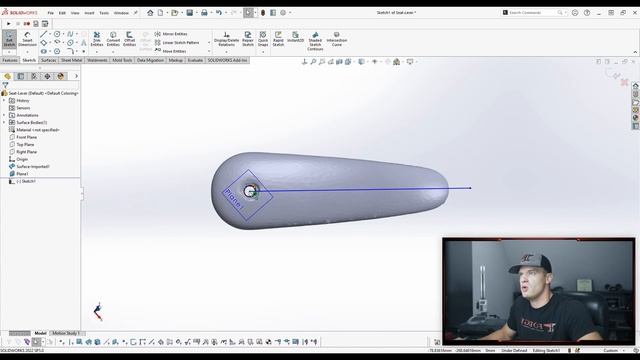Switch to the Motion Study 1 tab
The width and height of the screenshot is (640, 360).
coord(65,333)
